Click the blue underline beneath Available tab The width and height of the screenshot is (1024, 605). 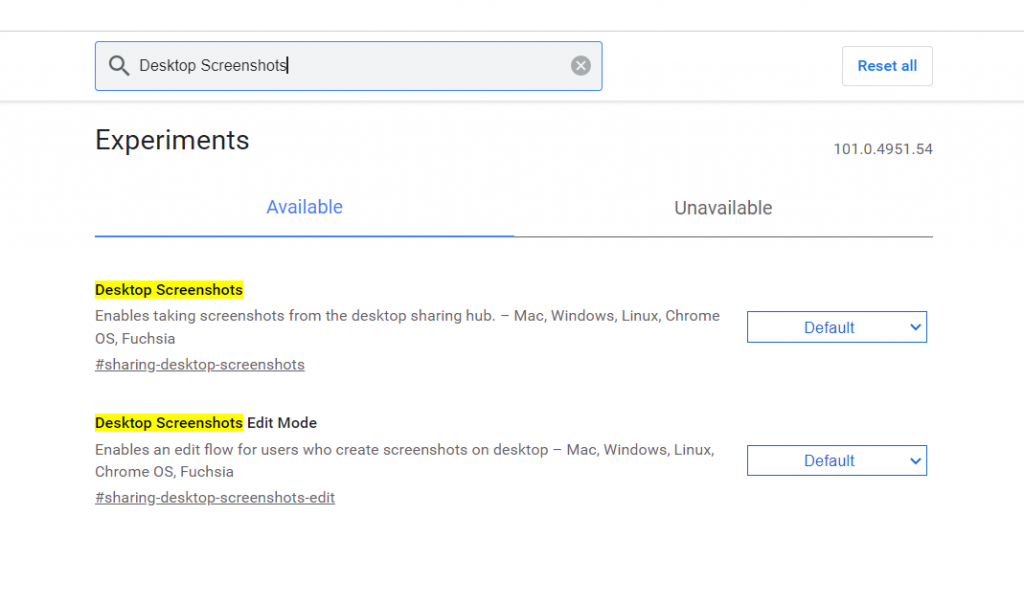(x=304, y=236)
